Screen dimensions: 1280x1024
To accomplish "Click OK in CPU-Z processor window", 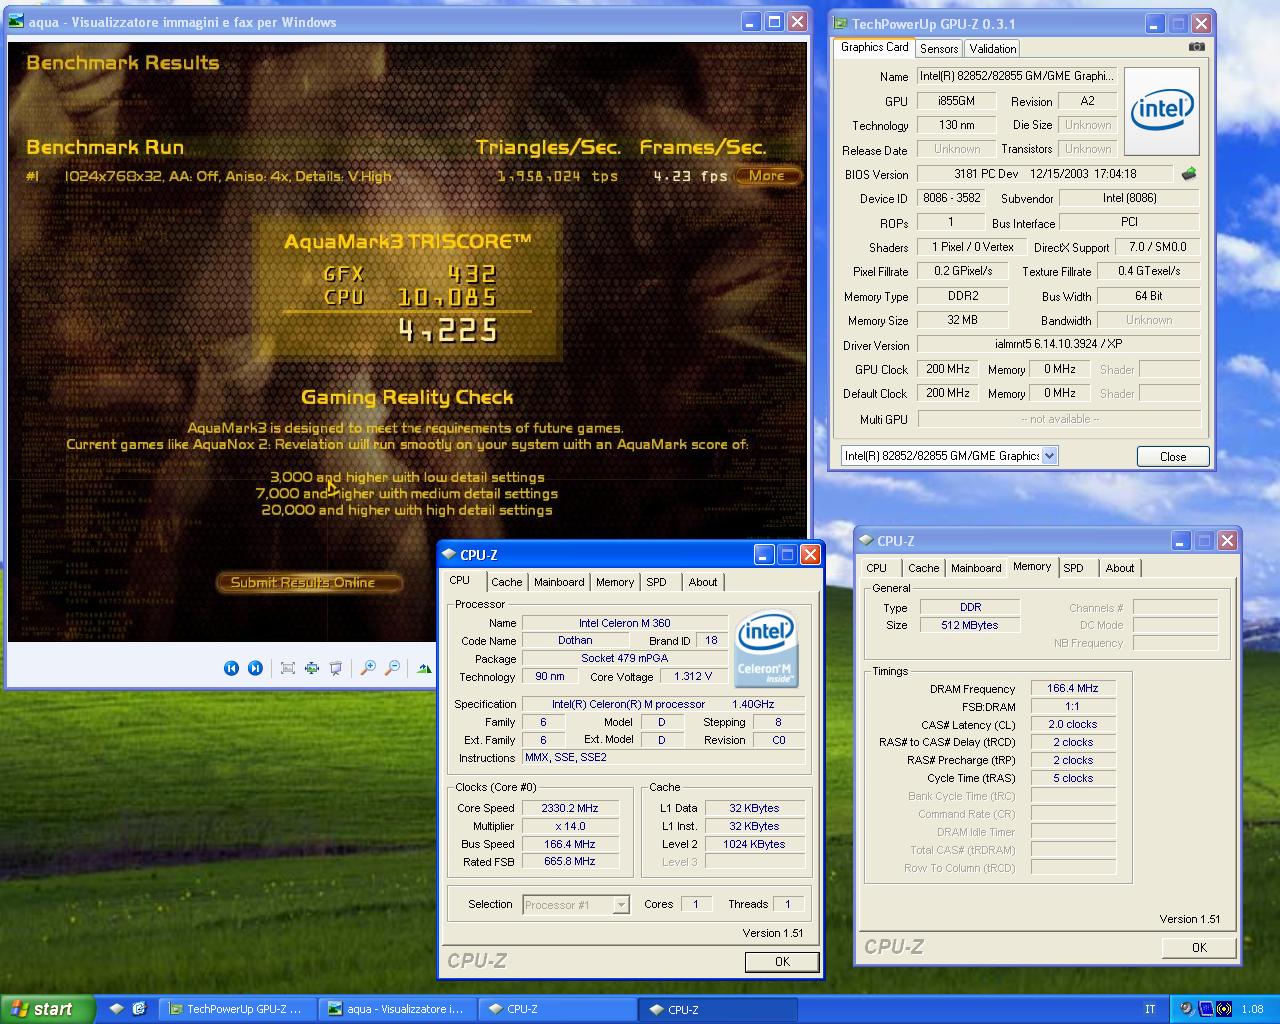I will tap(782, 961).
